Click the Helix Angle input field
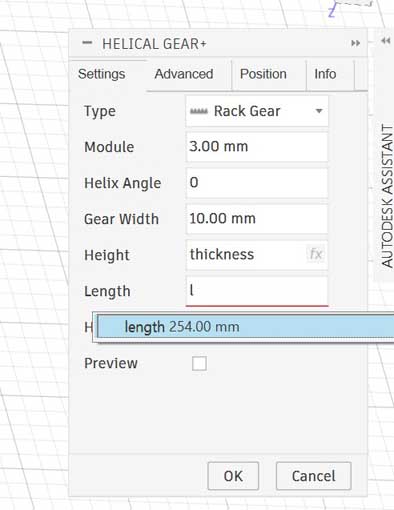This screenshot has width=394, height=510. point(257,183)
